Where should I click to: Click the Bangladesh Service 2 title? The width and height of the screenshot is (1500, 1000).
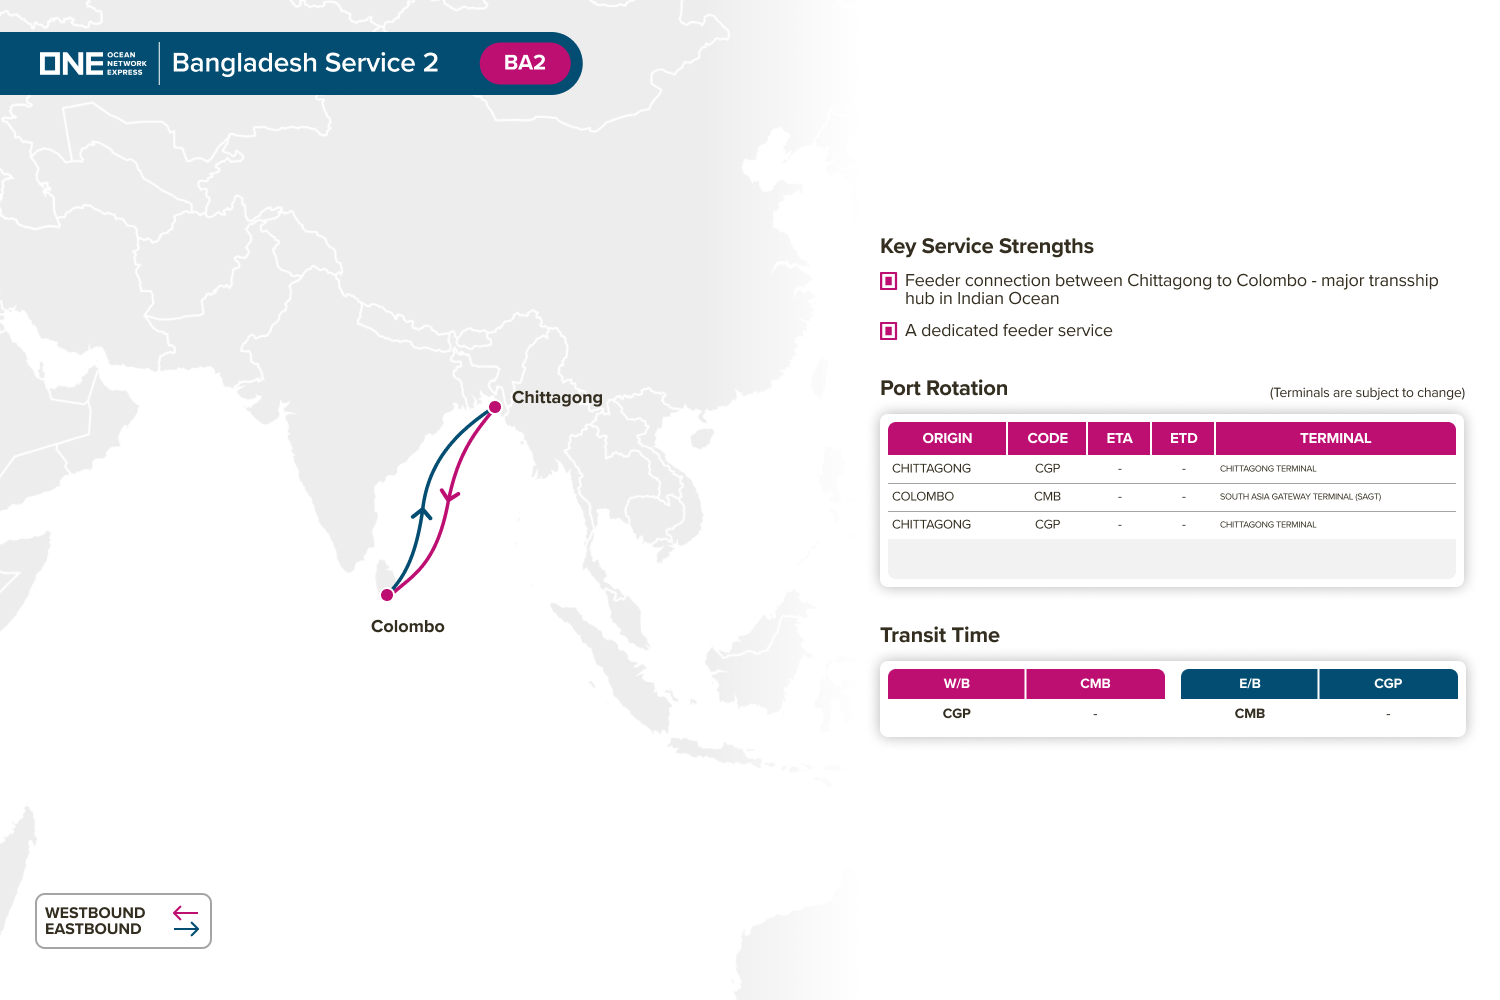click(x=305, y=63)
